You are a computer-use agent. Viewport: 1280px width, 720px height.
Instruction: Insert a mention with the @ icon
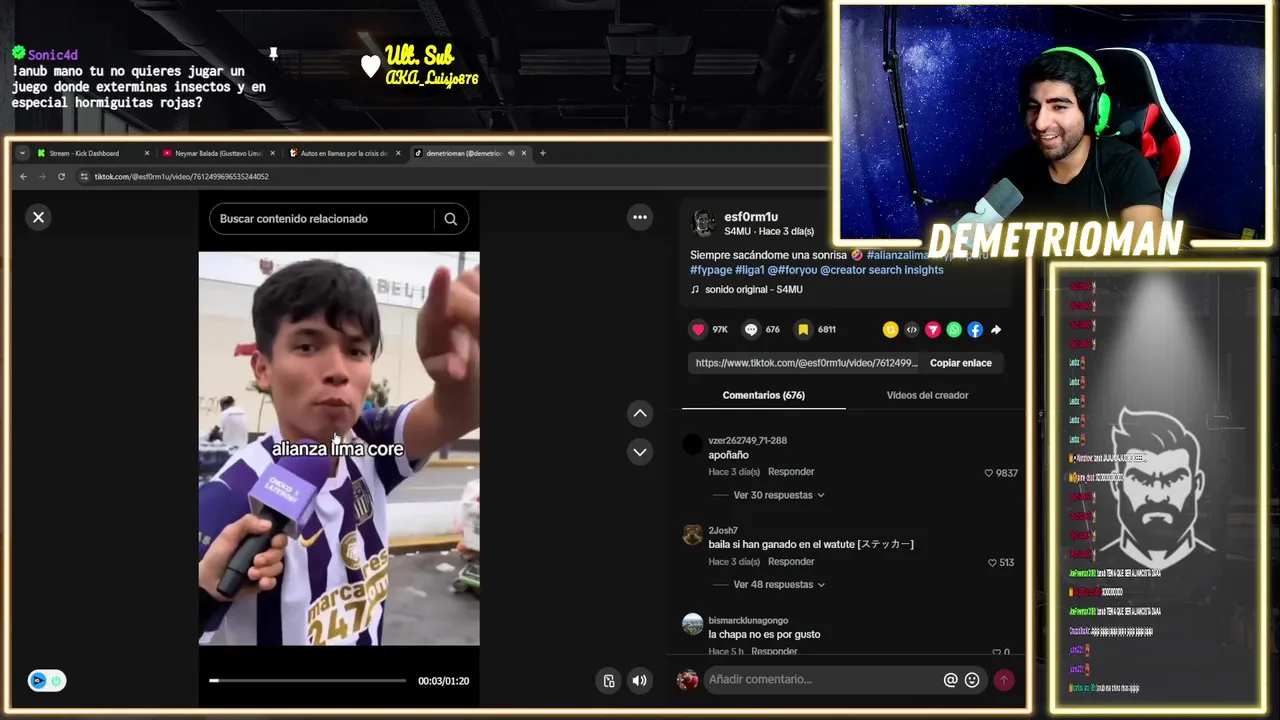pyautogui.click(x=951, y=680)
